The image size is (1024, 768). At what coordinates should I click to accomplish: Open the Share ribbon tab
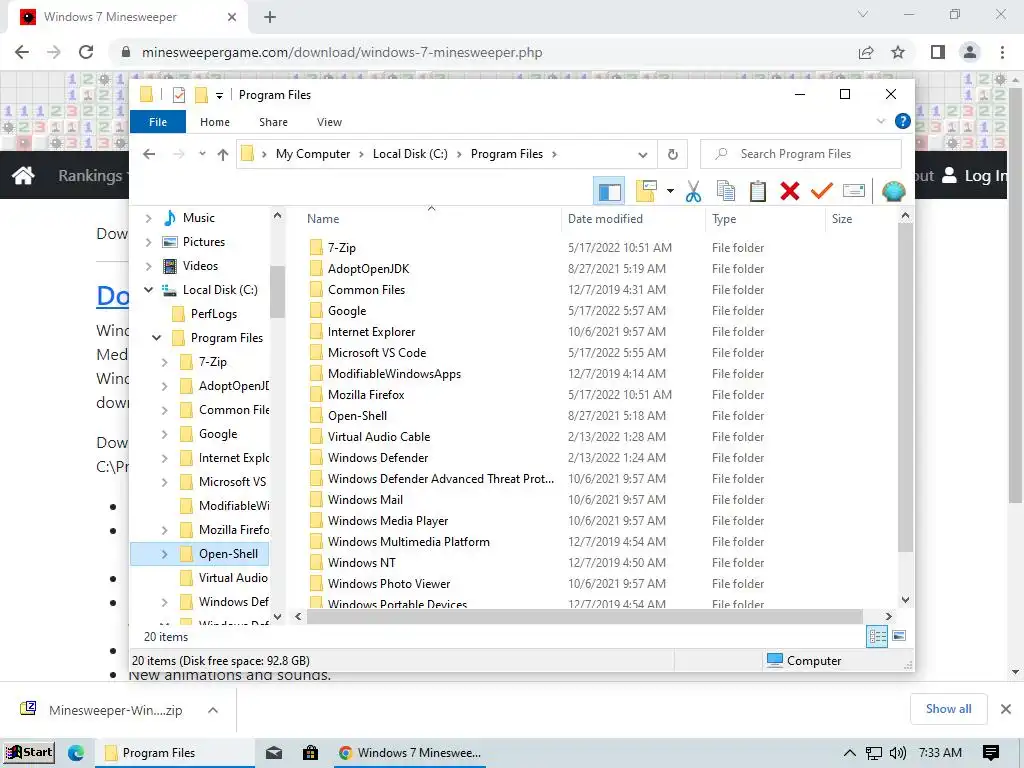(x=273, y=122)
